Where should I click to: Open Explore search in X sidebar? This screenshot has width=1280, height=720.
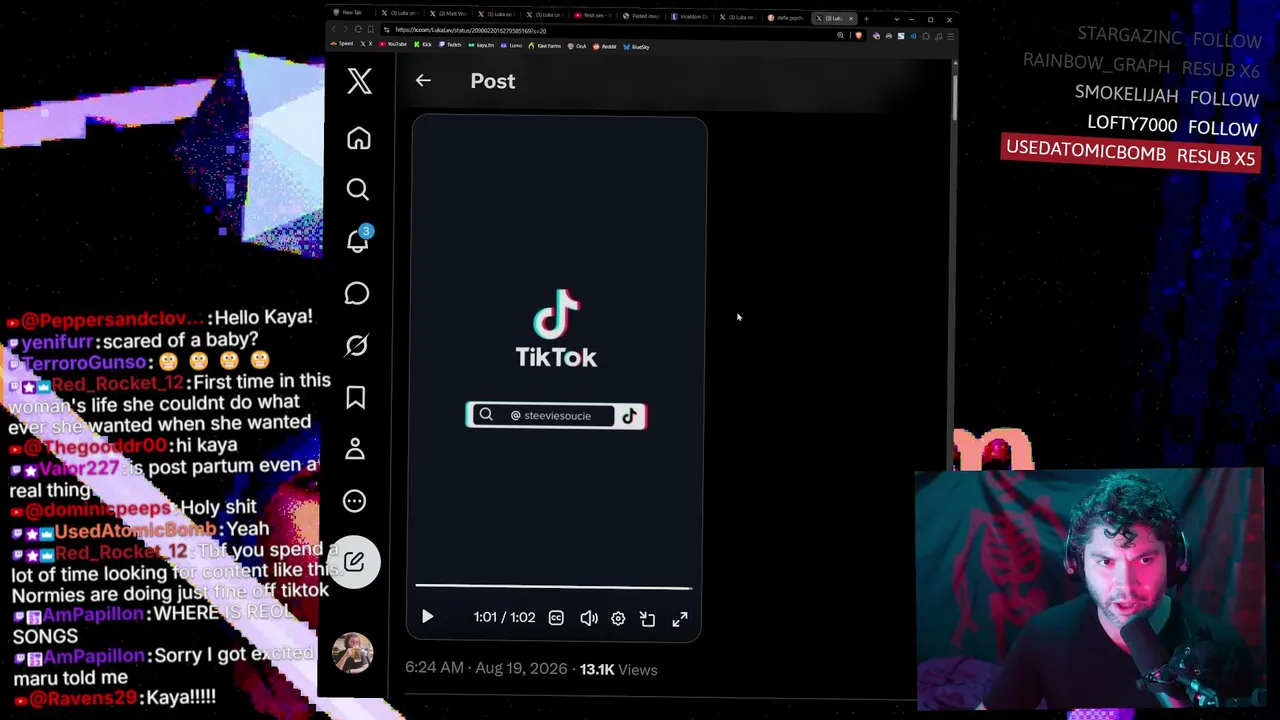coord(357,189)
